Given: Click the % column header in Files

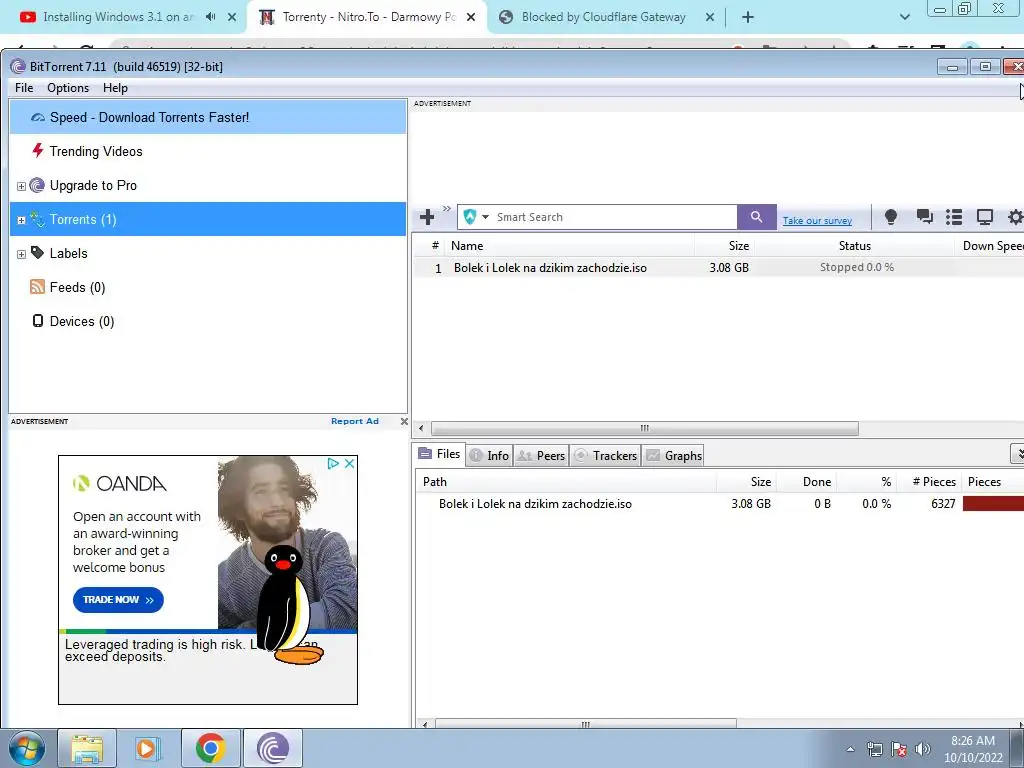Looking at the screenshot, I should pyautogui.click(x=867, y=482).
